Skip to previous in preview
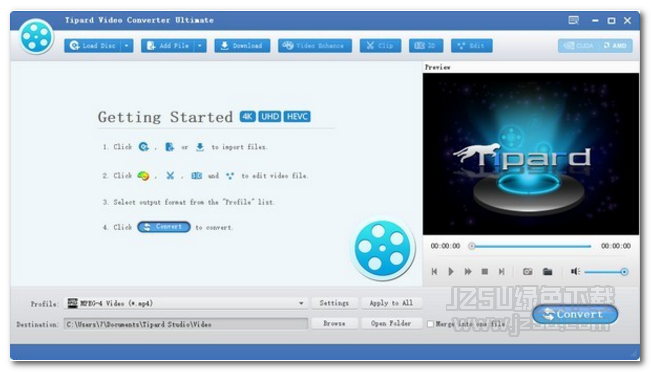Image resolution: width=651 pixels, height=372 pixels. (x=434, y=272)
